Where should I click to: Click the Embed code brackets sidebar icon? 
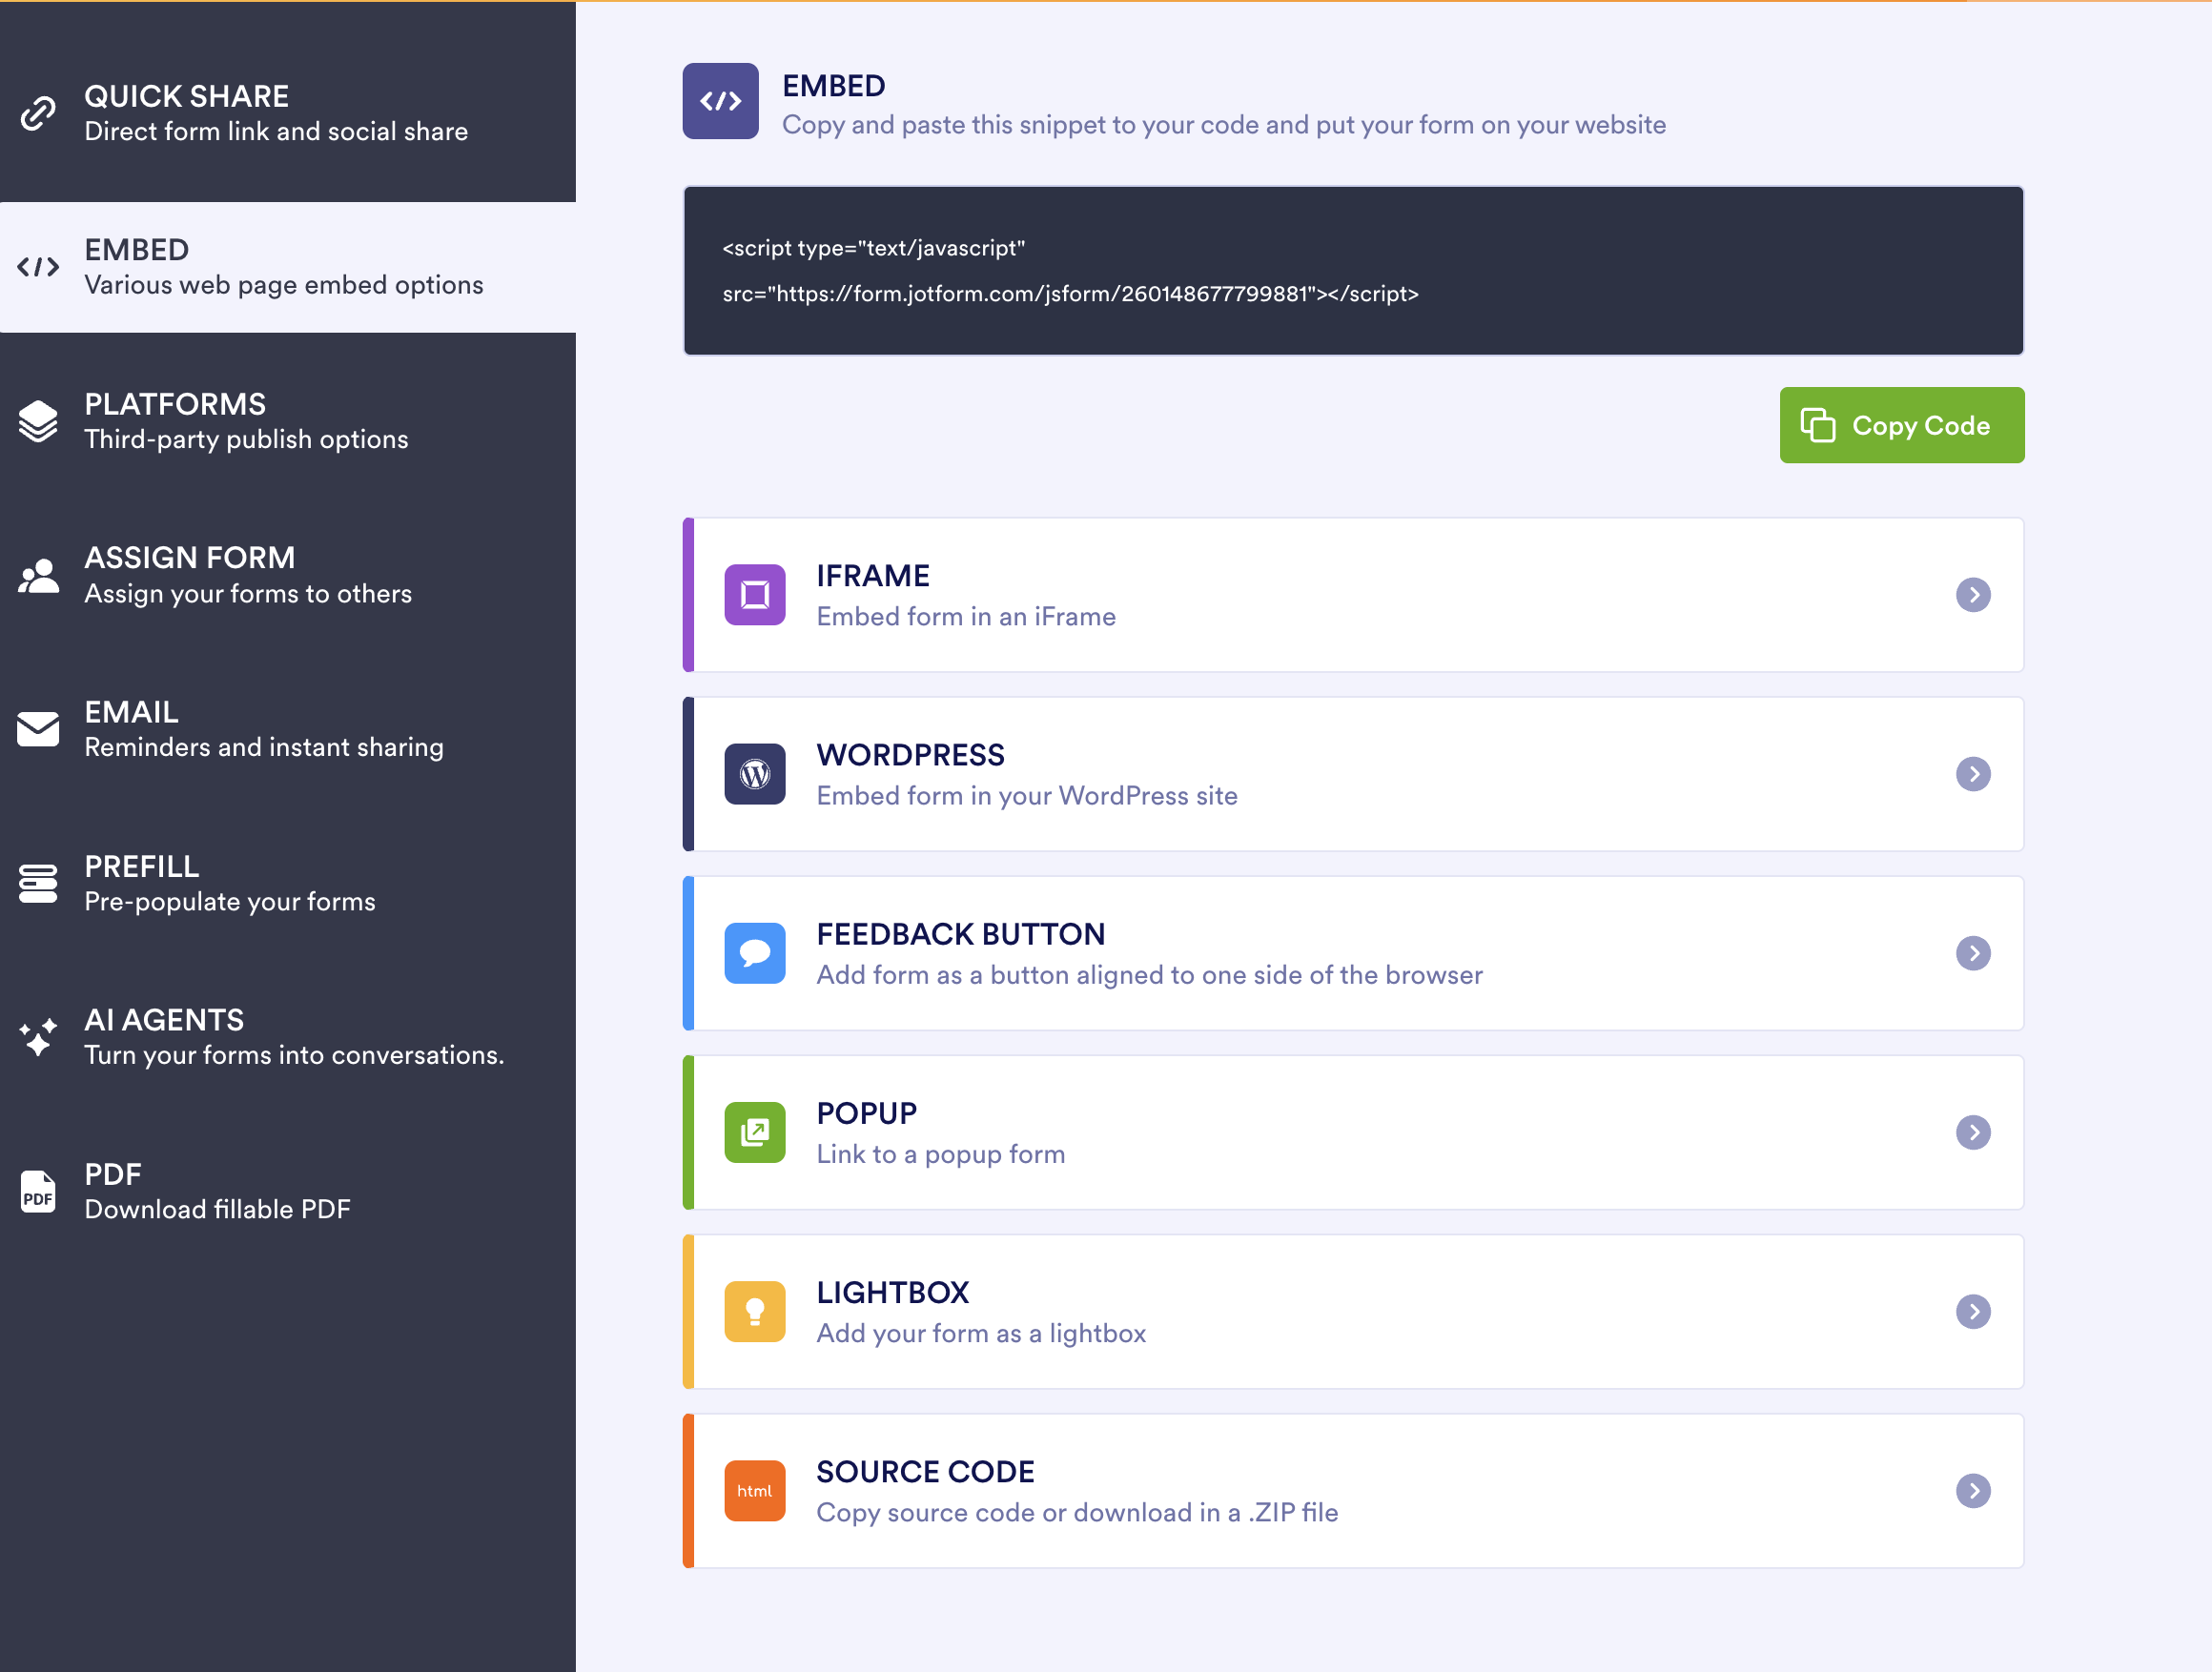[38, 267]
